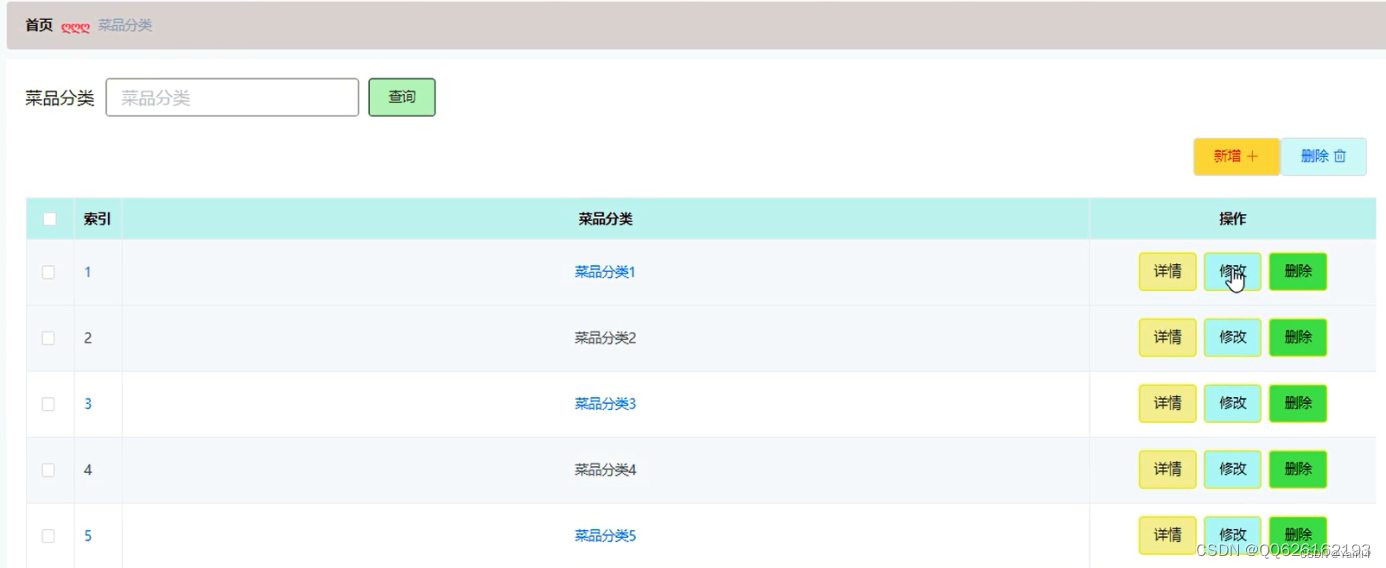Check the checkbox for row 菜品分类1

tap(48, 272)
